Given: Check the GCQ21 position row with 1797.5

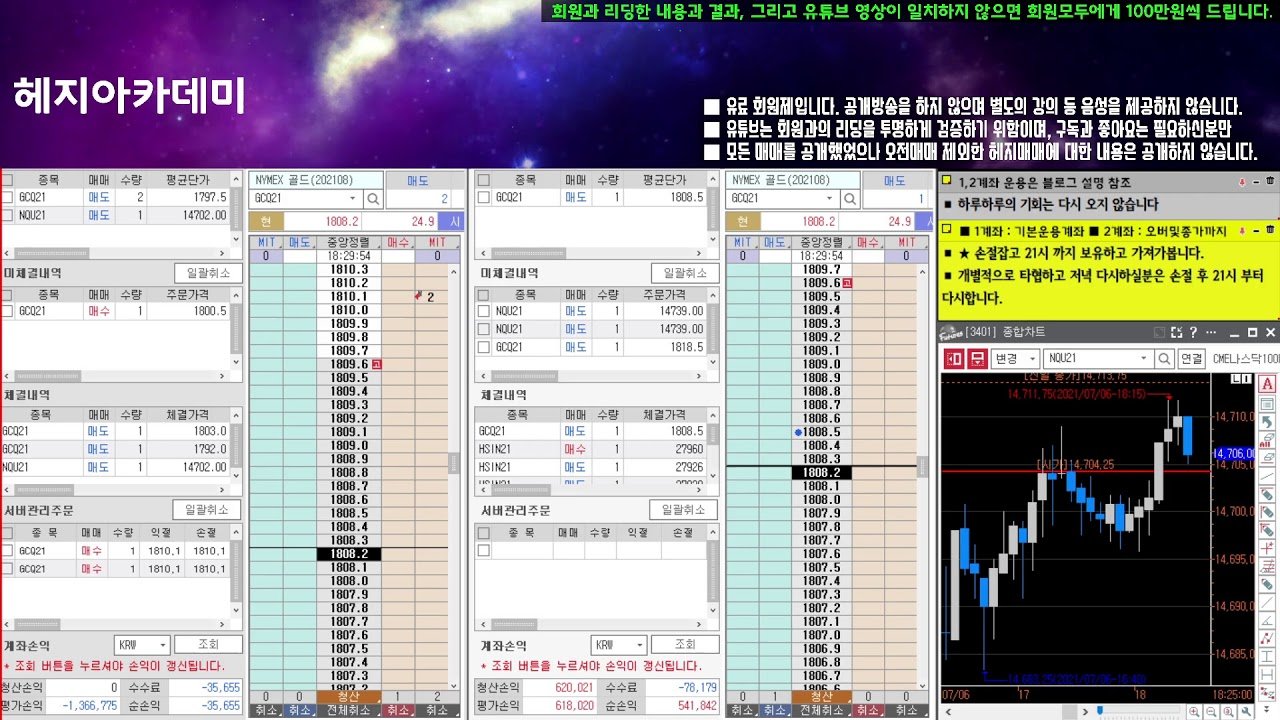Looking at the screenshot, I should 8,198.
